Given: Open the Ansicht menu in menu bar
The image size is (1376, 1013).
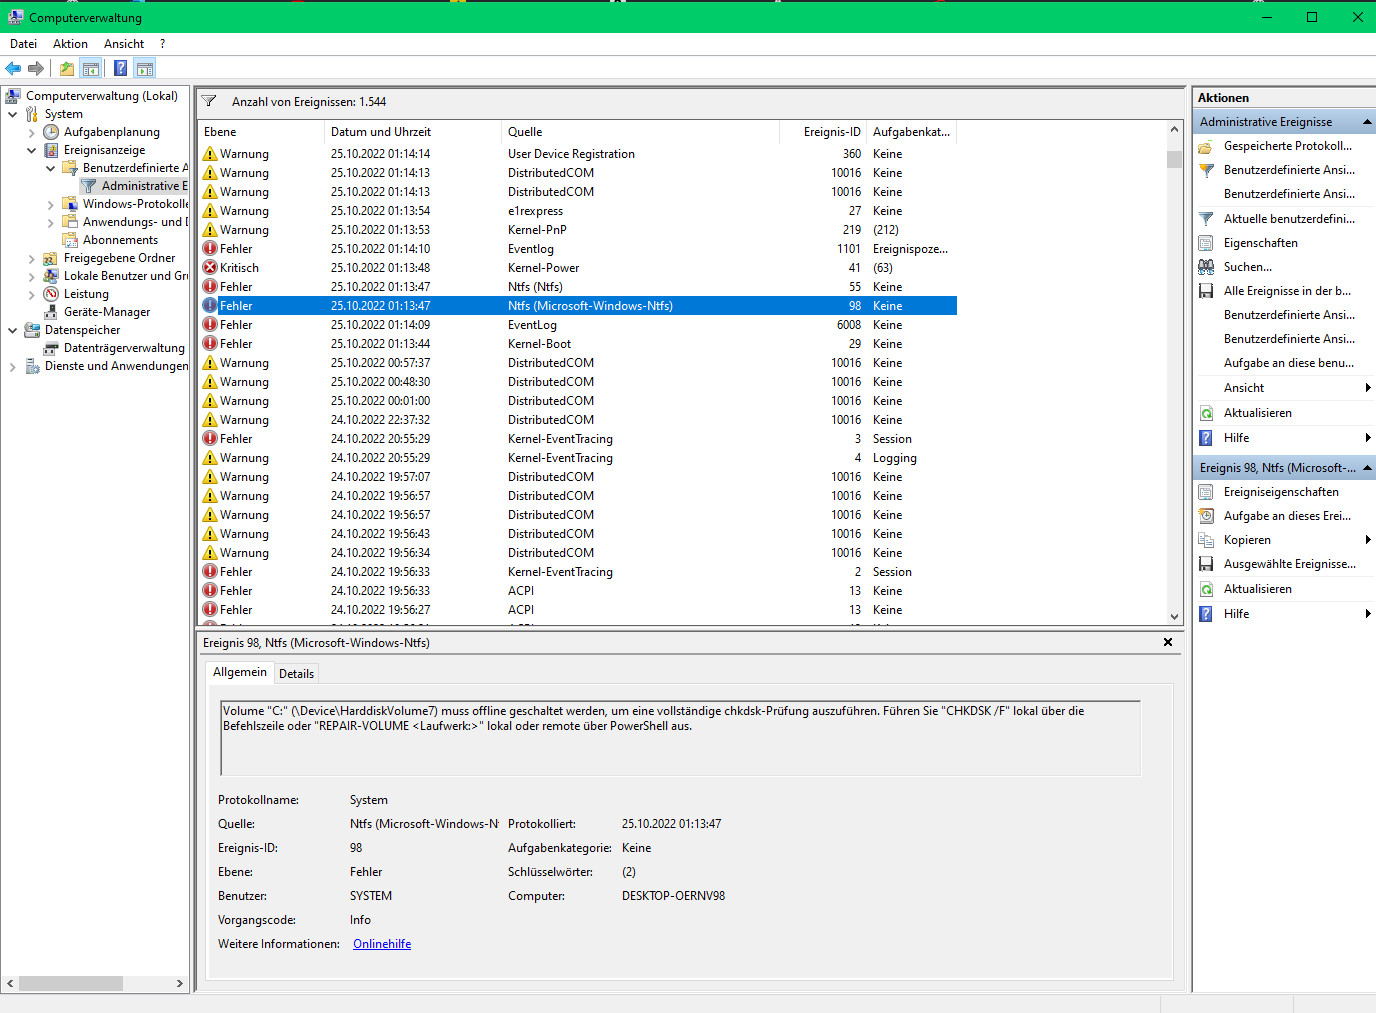Looking at the screenshot, I should (x=124, y=44).
